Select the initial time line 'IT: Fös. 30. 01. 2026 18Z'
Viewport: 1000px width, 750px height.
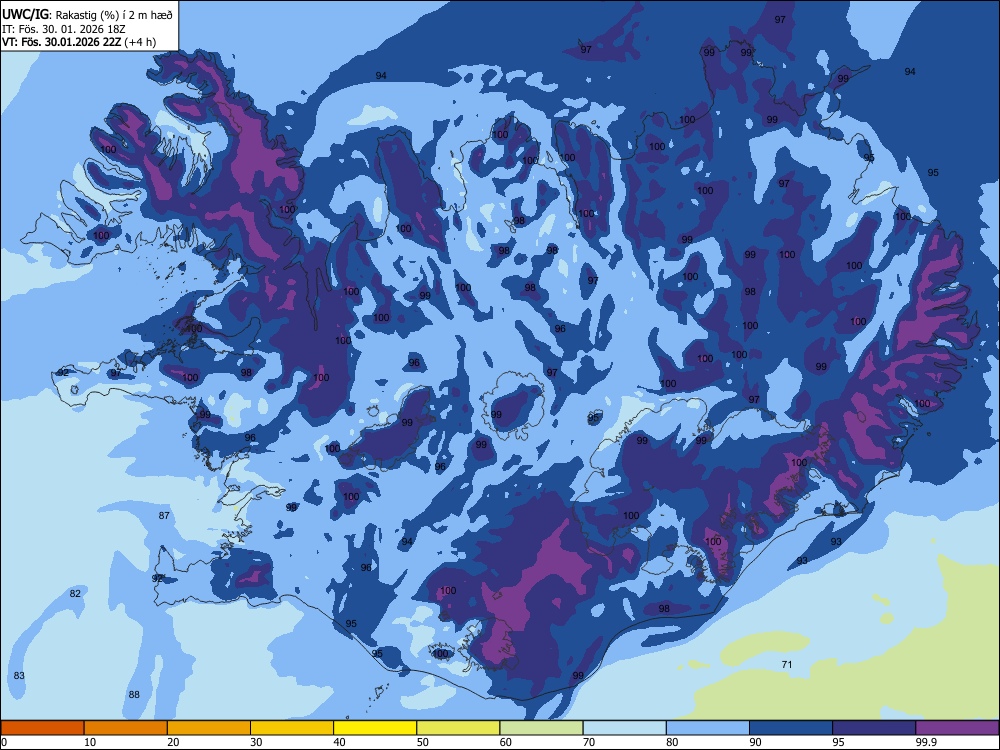(x=64, y=29)
